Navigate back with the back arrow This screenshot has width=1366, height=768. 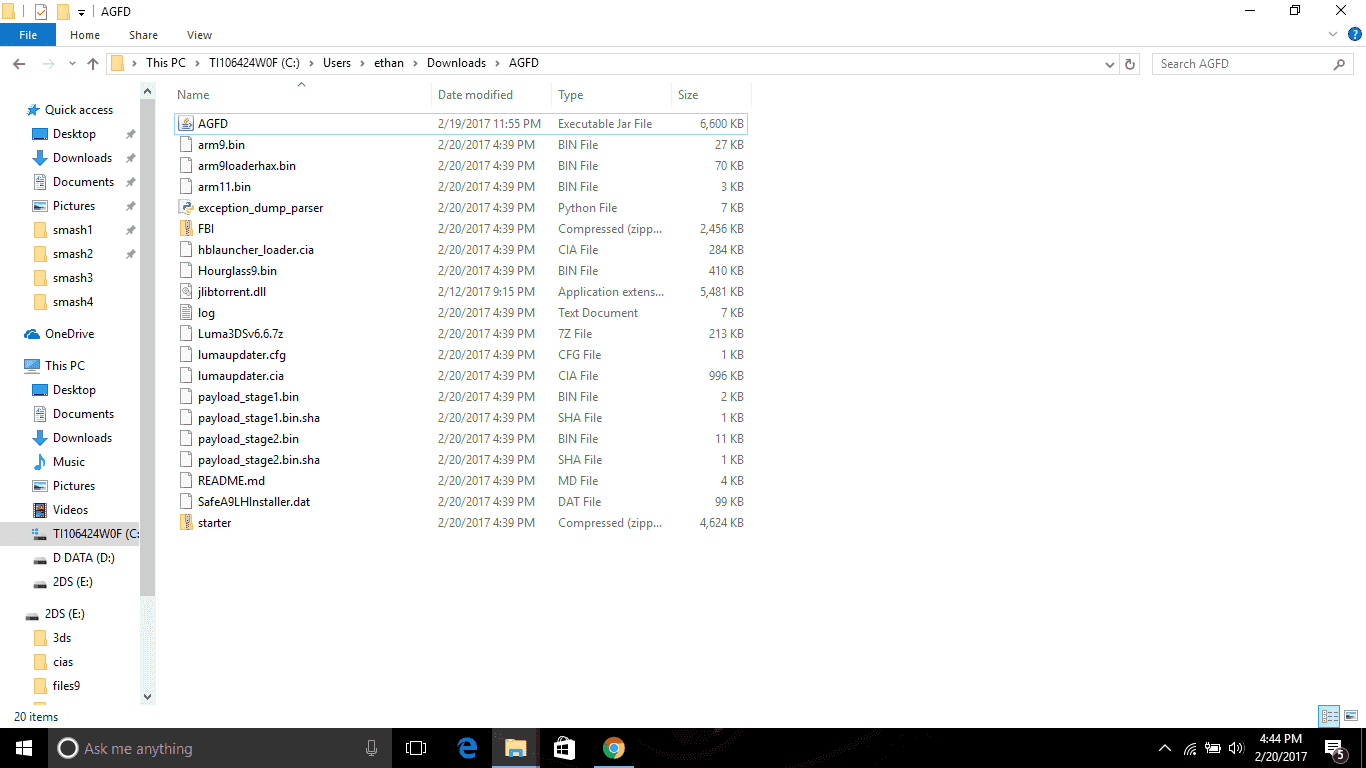19,64
